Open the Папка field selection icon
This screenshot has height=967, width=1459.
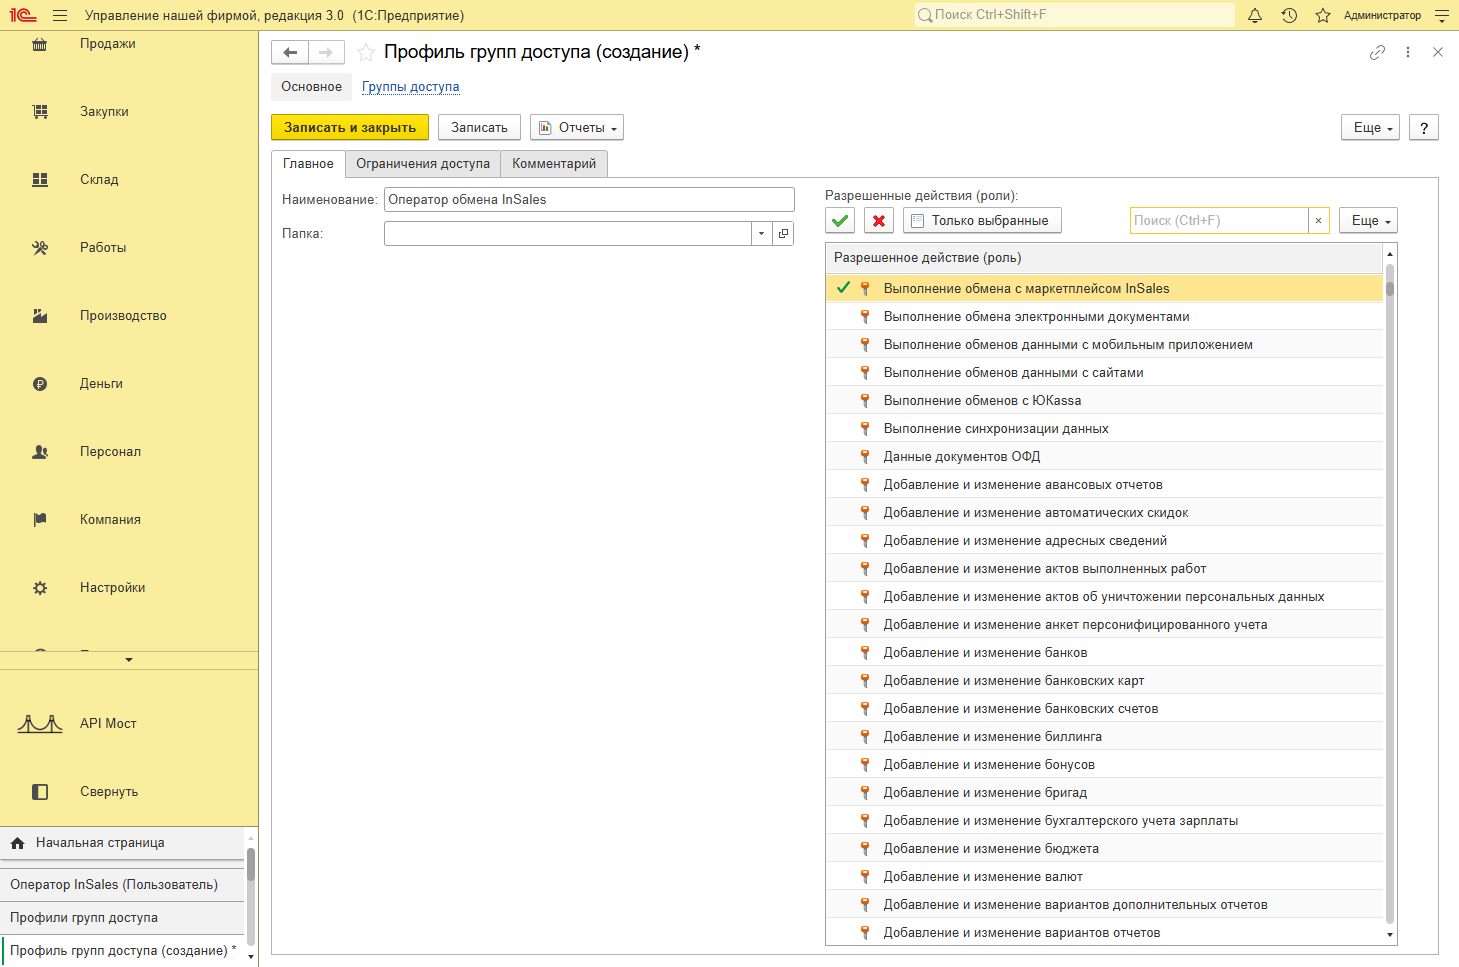click(x=783, y=233)
